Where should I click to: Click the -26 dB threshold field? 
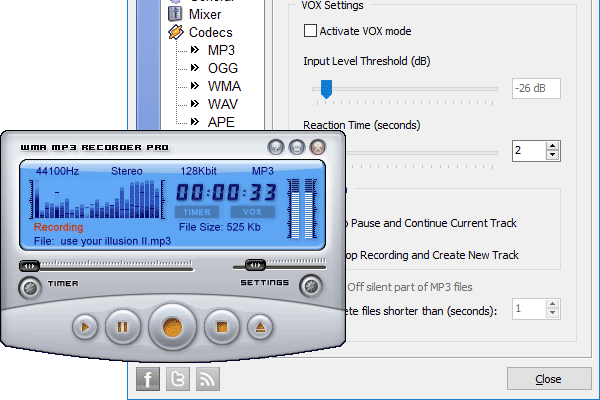click(x=536, y=88)
